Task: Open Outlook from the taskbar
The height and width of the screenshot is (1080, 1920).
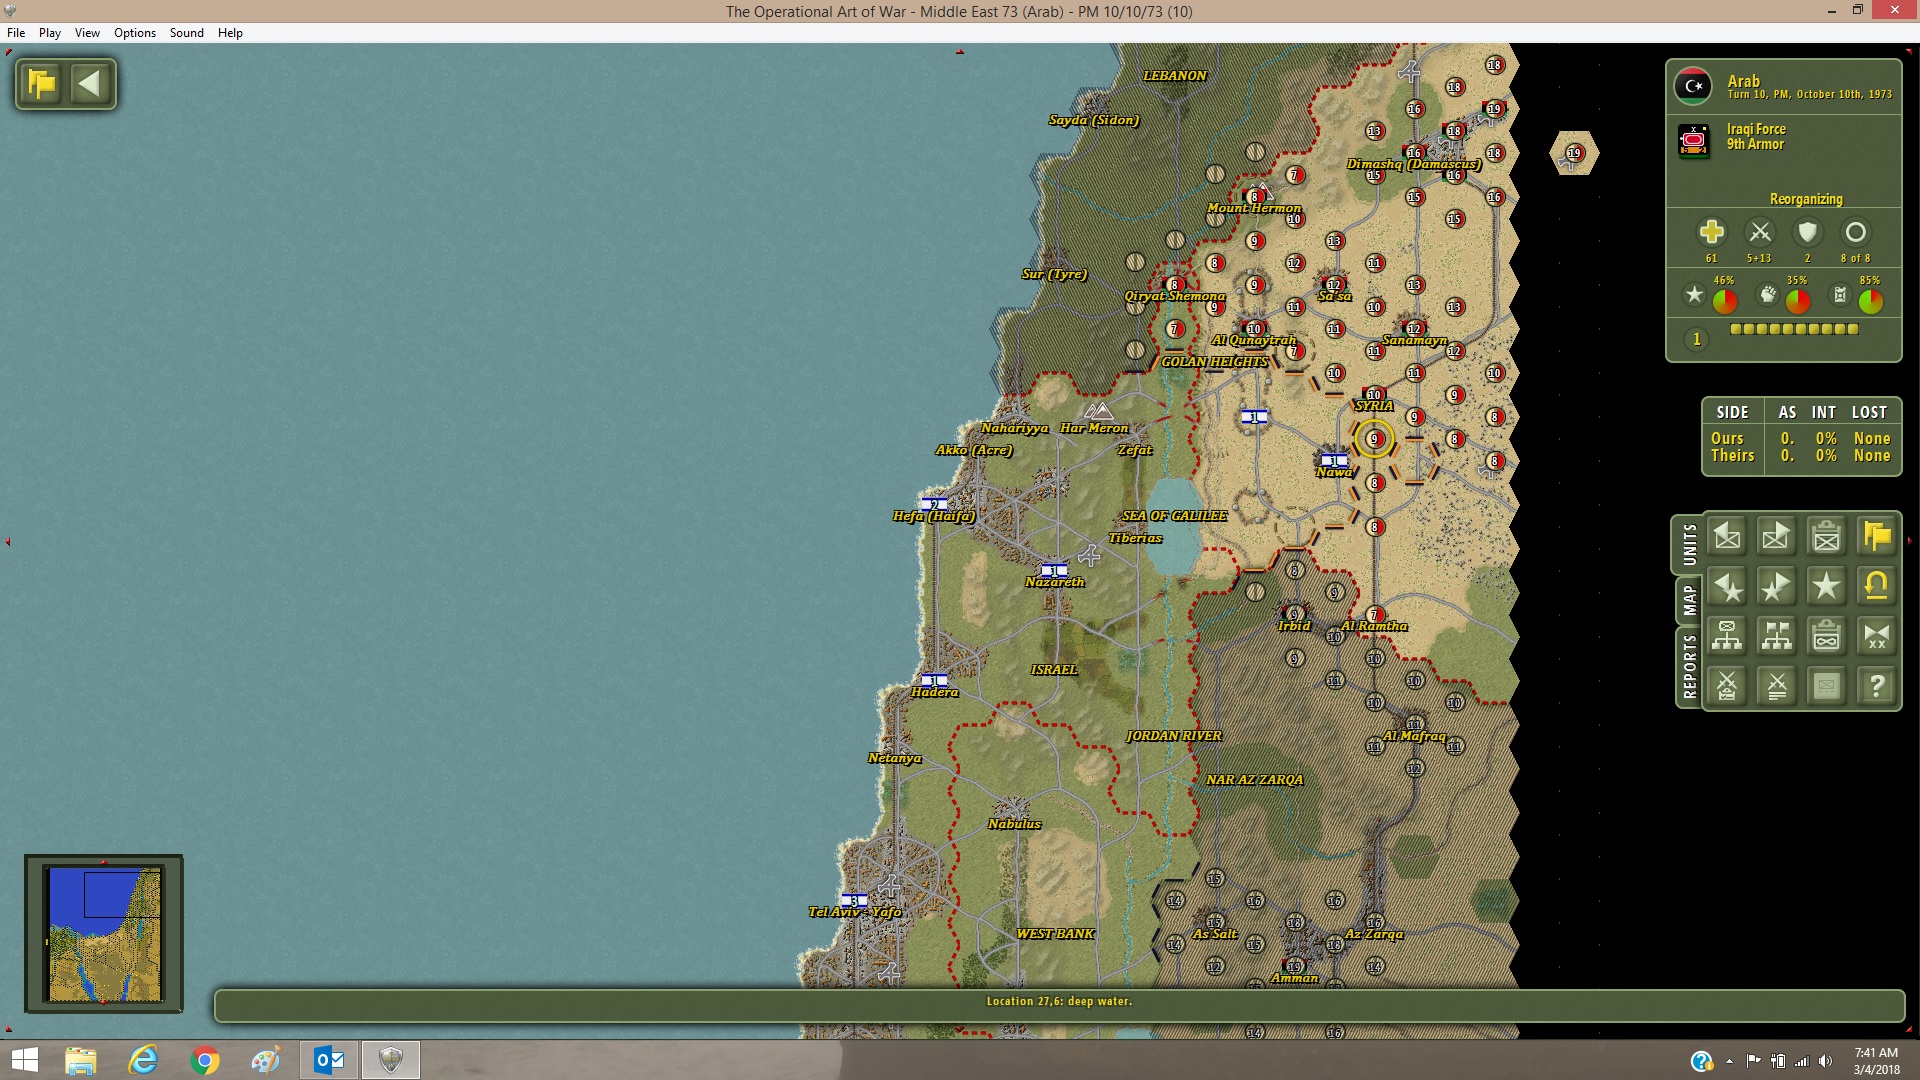Action: point(329,1060)
